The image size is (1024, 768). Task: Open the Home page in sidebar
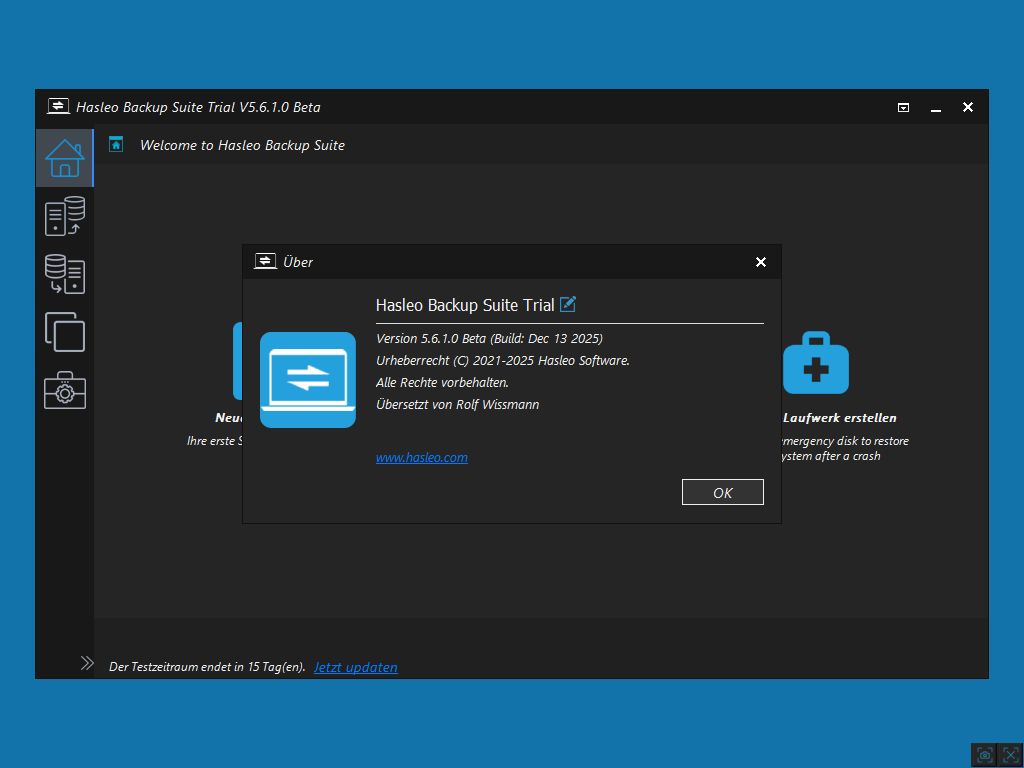(65, 158)
